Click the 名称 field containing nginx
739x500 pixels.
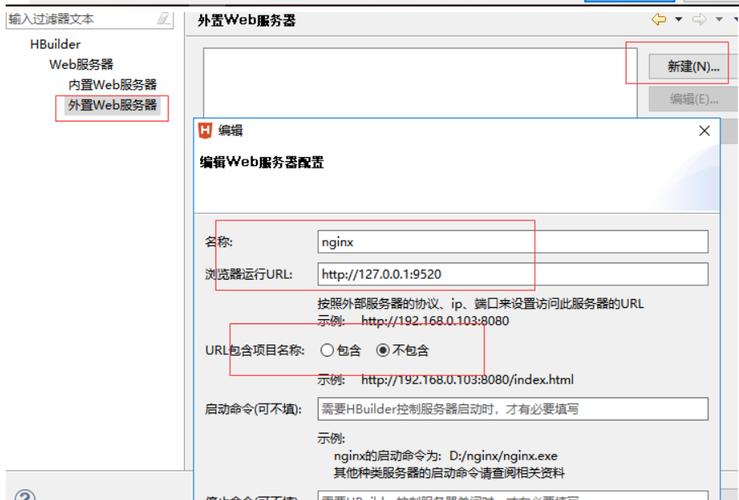(x=513, y=242)
